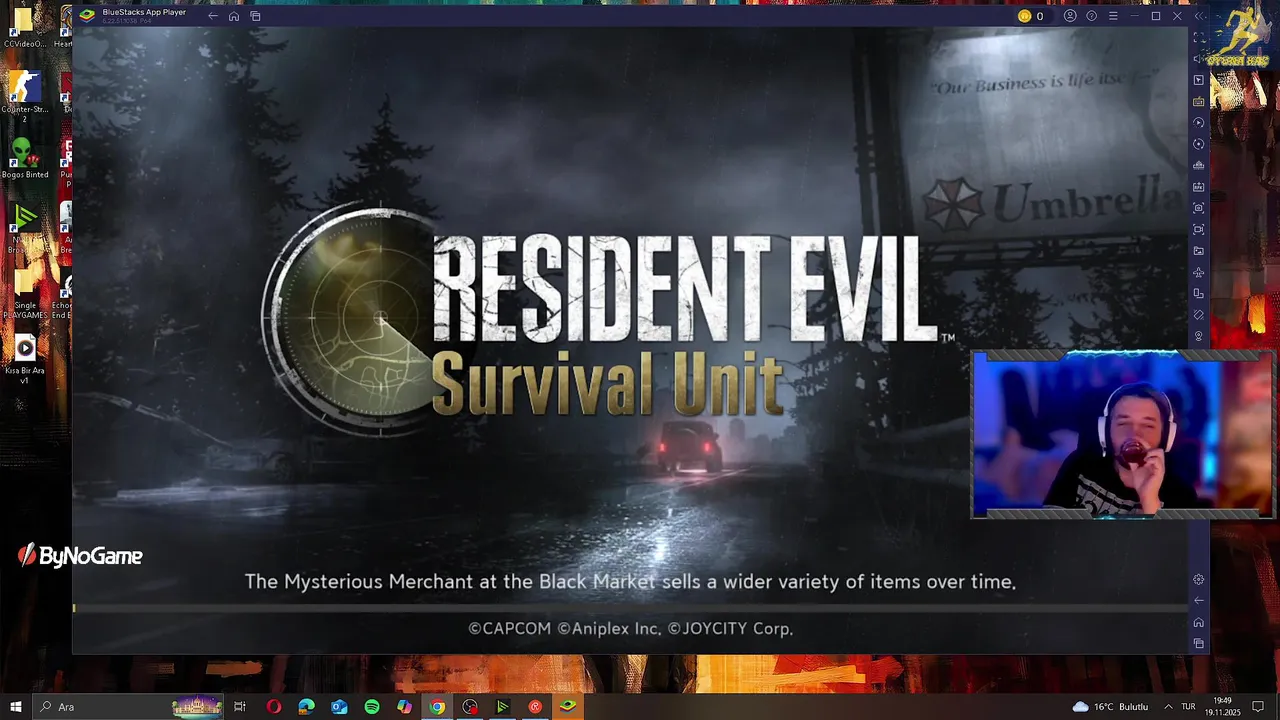Click the Install APK icon in side toolbar

1199,187
